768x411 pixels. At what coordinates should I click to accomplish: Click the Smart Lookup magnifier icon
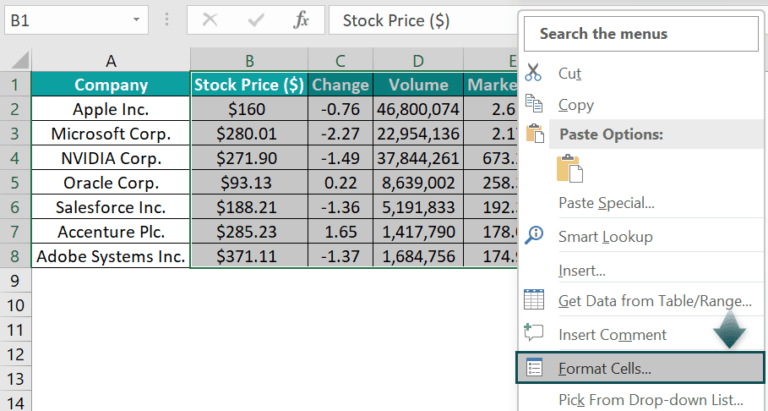coord(533,236)
